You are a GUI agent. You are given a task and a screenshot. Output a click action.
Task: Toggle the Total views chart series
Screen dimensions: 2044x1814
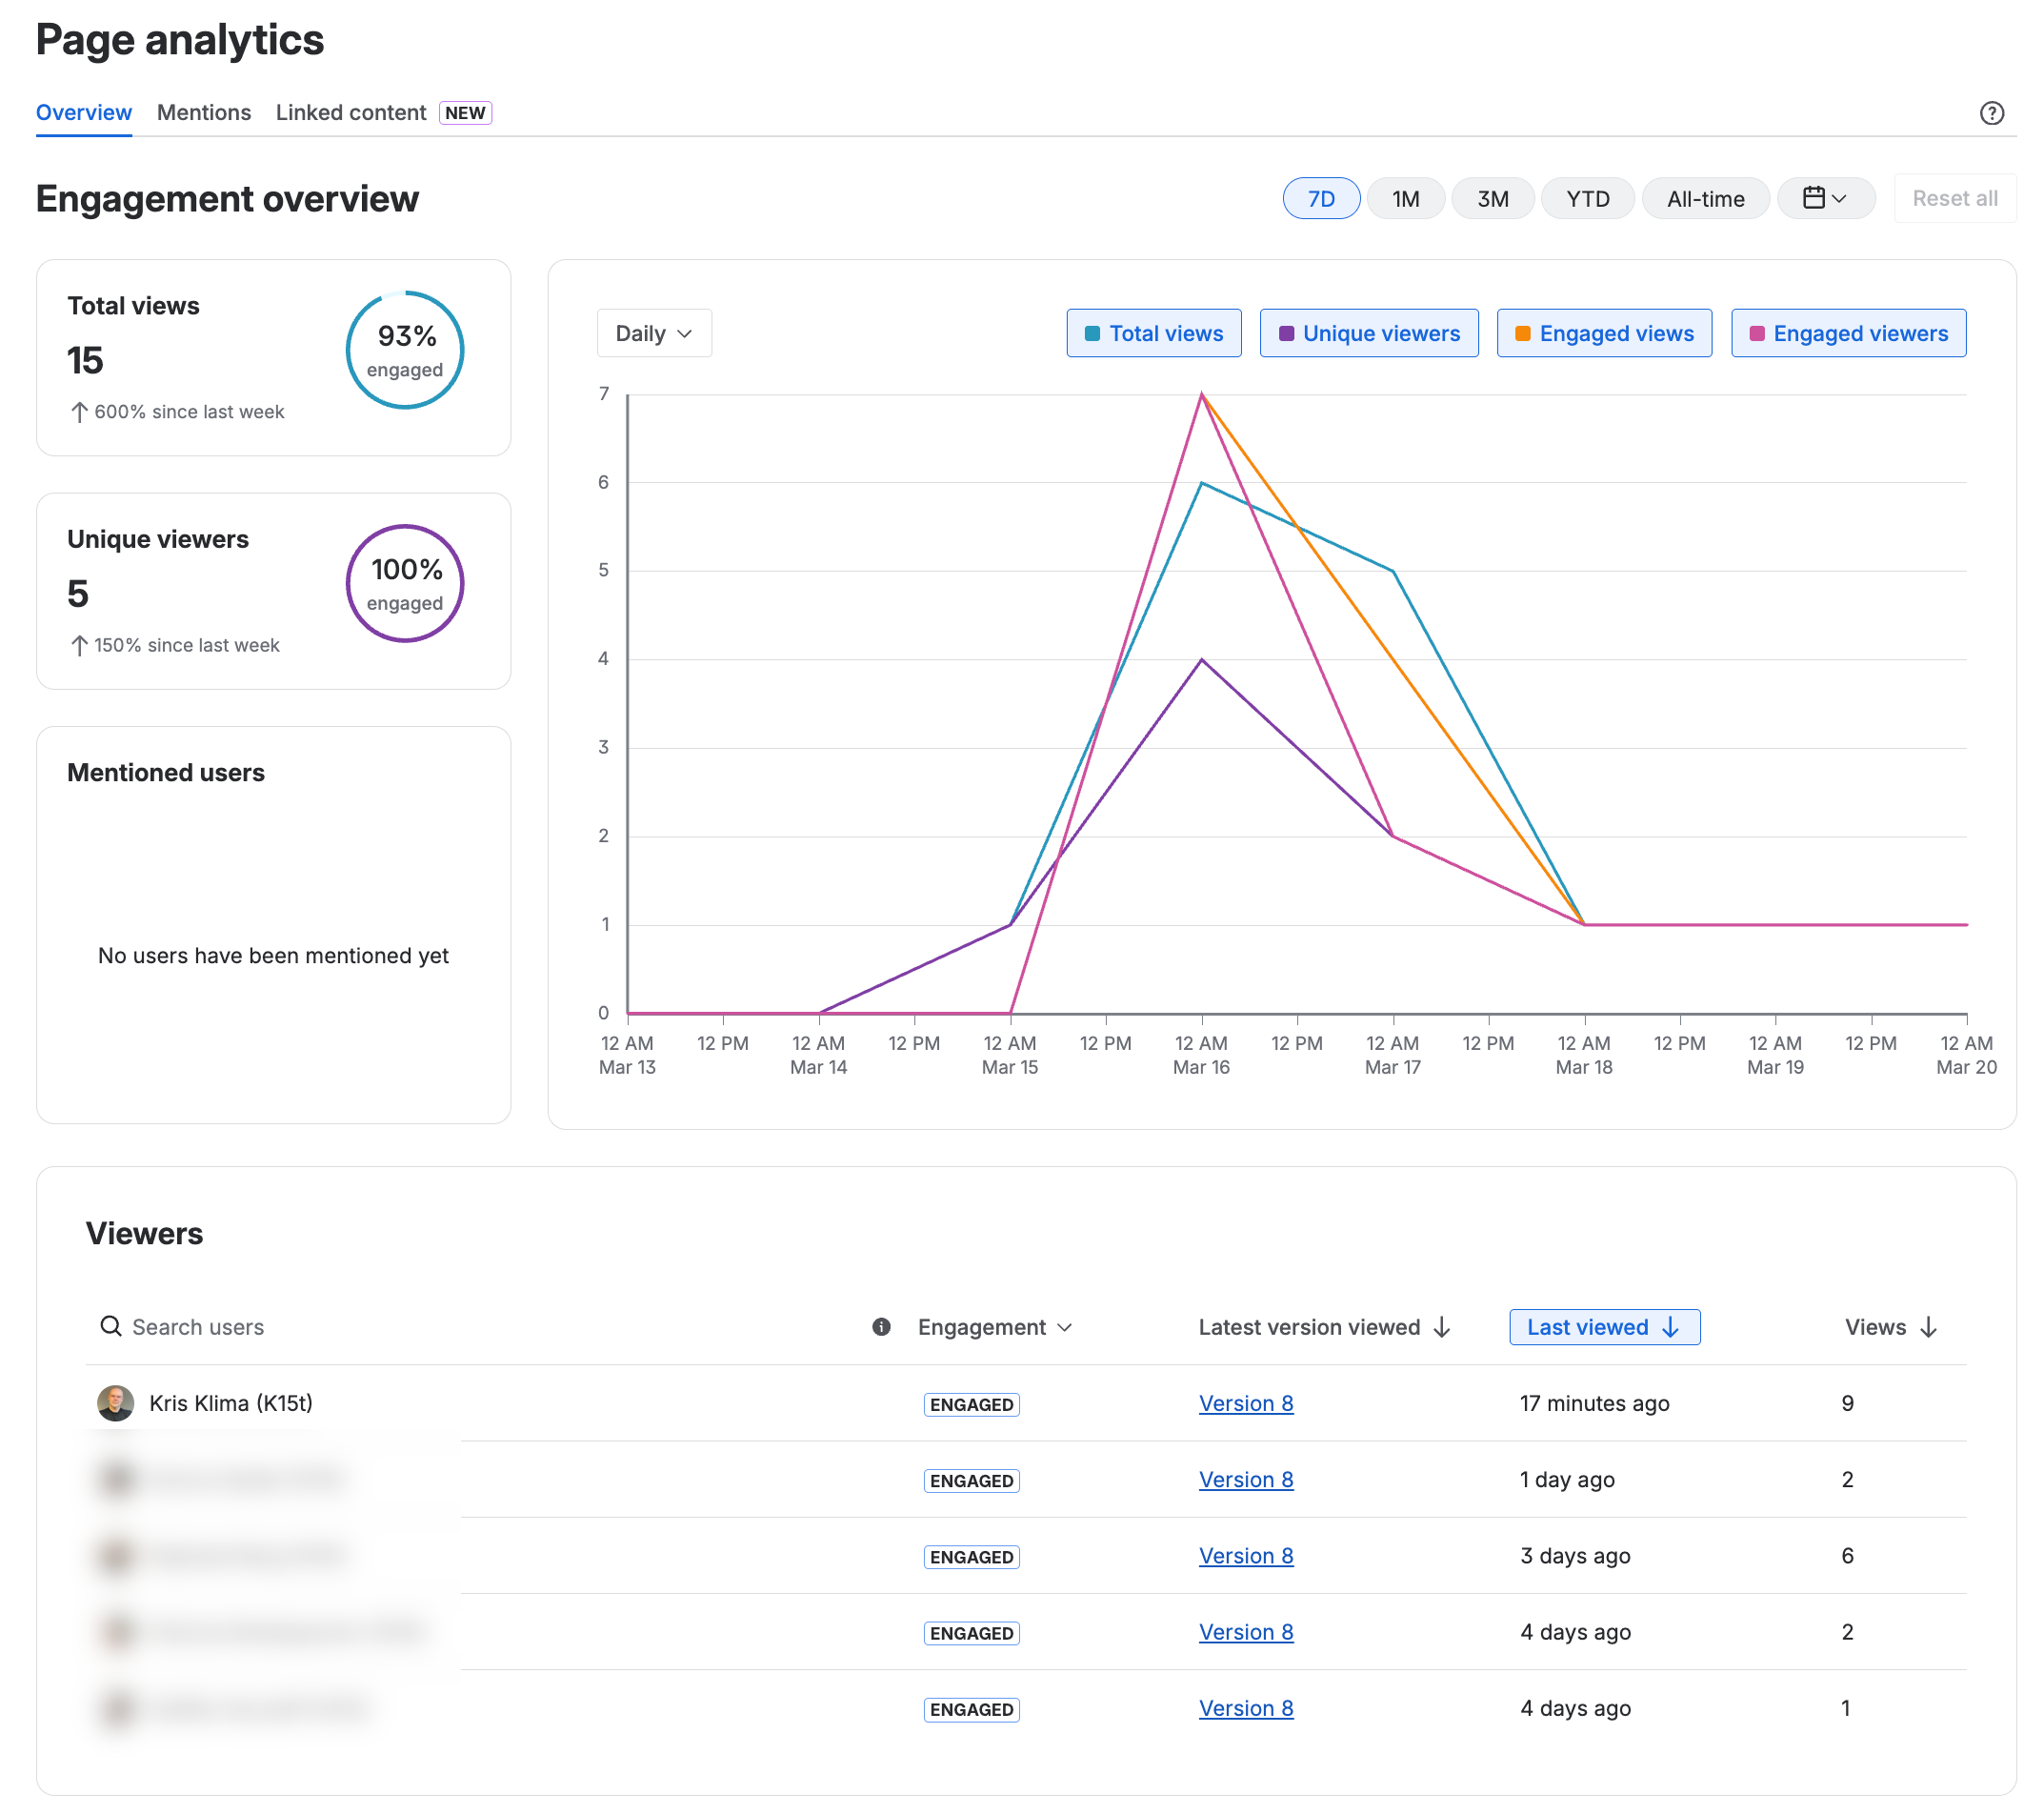(x=1154, y=333)
